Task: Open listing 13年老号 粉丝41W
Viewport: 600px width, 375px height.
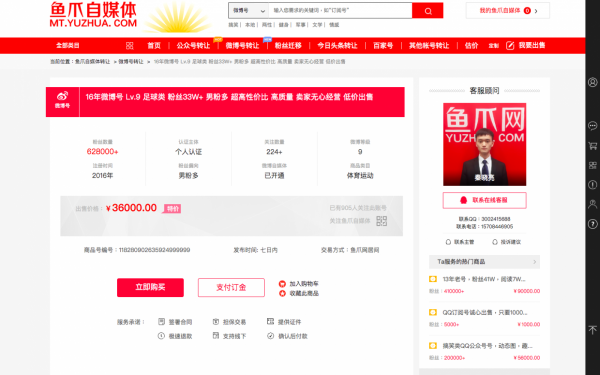Action: [x=484, y=279]
